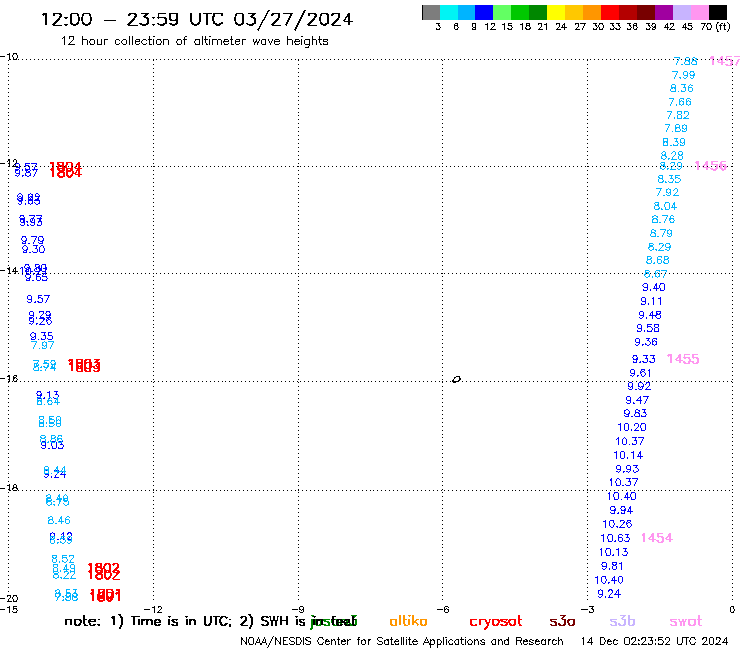
Task: Click the pink '1456' time label
Action: click(x=711, y=166)
